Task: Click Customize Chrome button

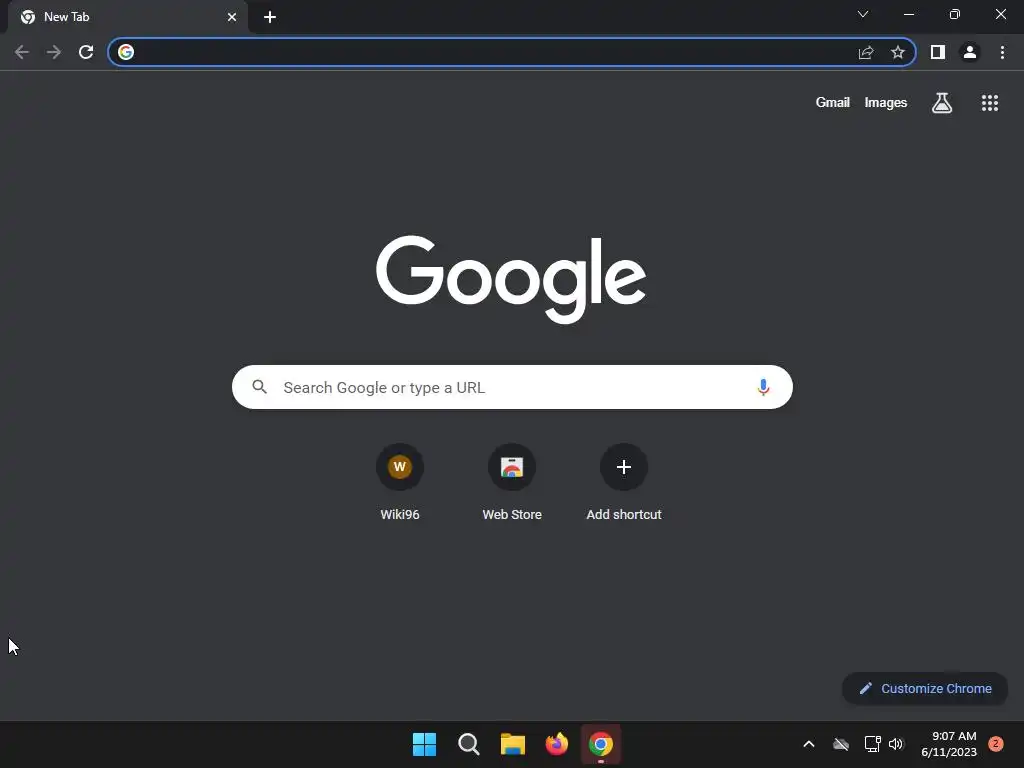Action: tap(925, 688)
